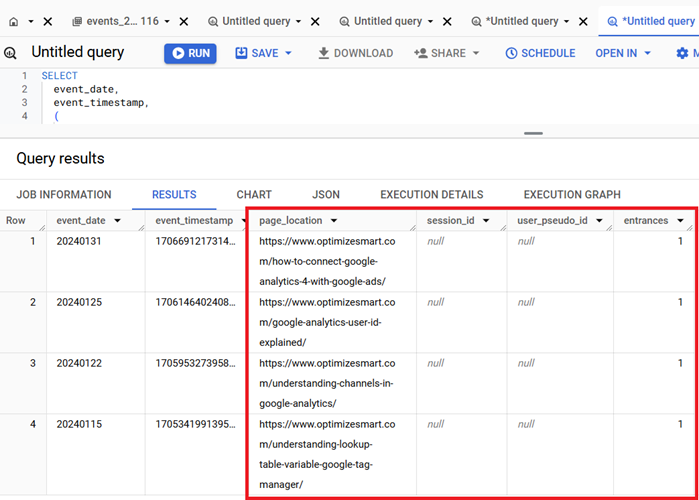Close the events_2... 116 tab
This screenshot has width=699, height=500.
[184, 21]
